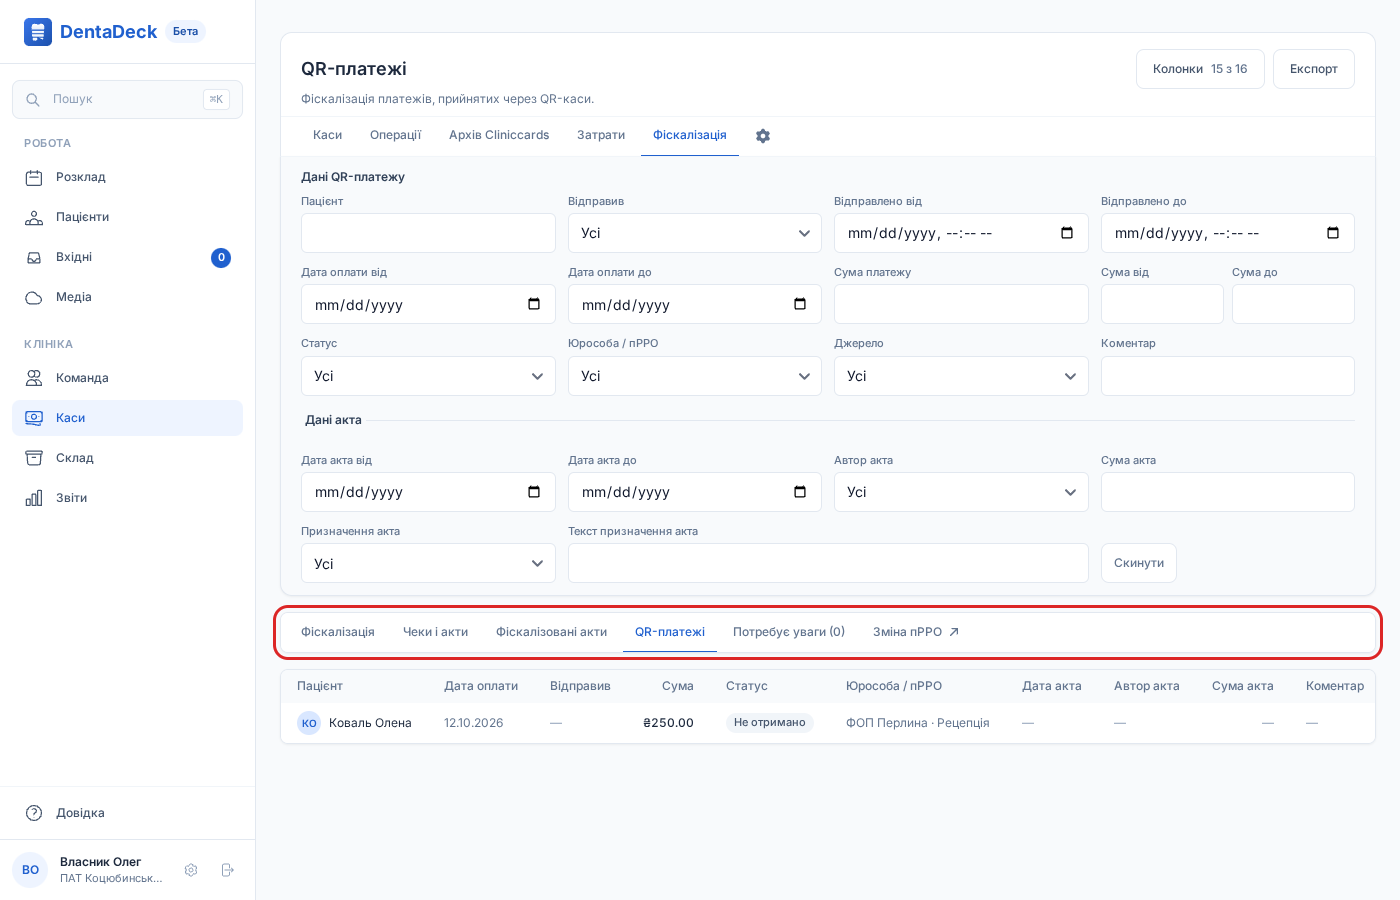Open the Чеки і акти sub-tab

[x=435, y=632]
